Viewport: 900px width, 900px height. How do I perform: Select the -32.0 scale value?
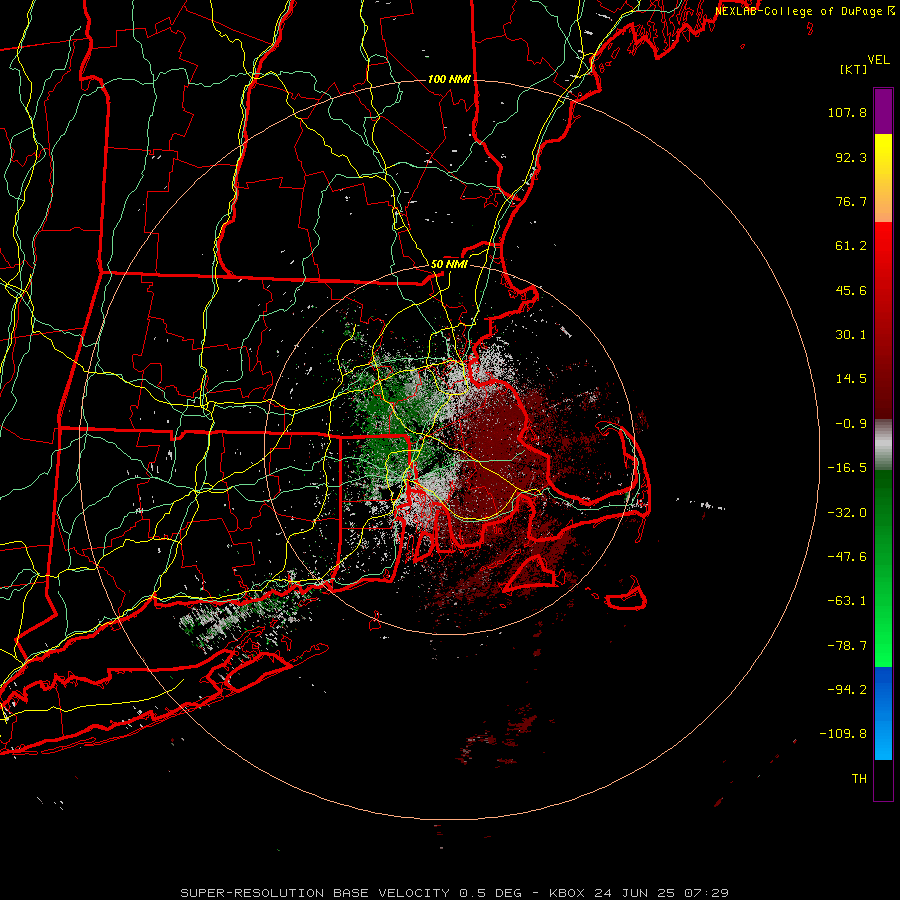(x=847, y=513)
